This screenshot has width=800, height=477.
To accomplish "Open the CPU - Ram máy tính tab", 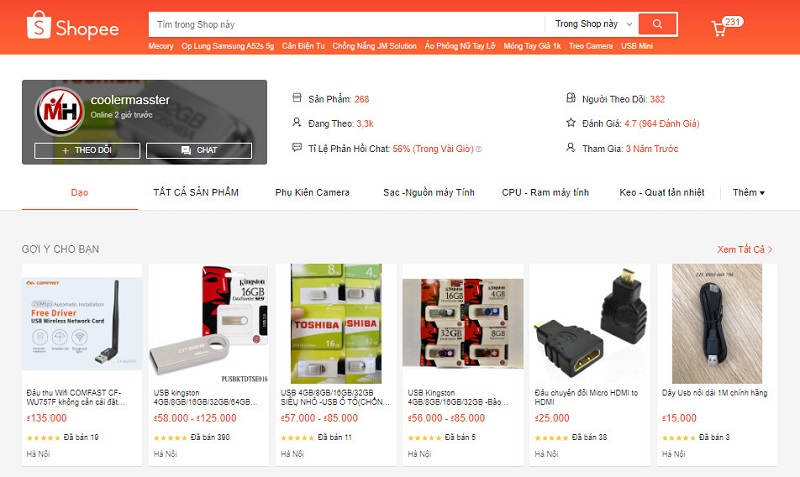I will tap(545, 192).
